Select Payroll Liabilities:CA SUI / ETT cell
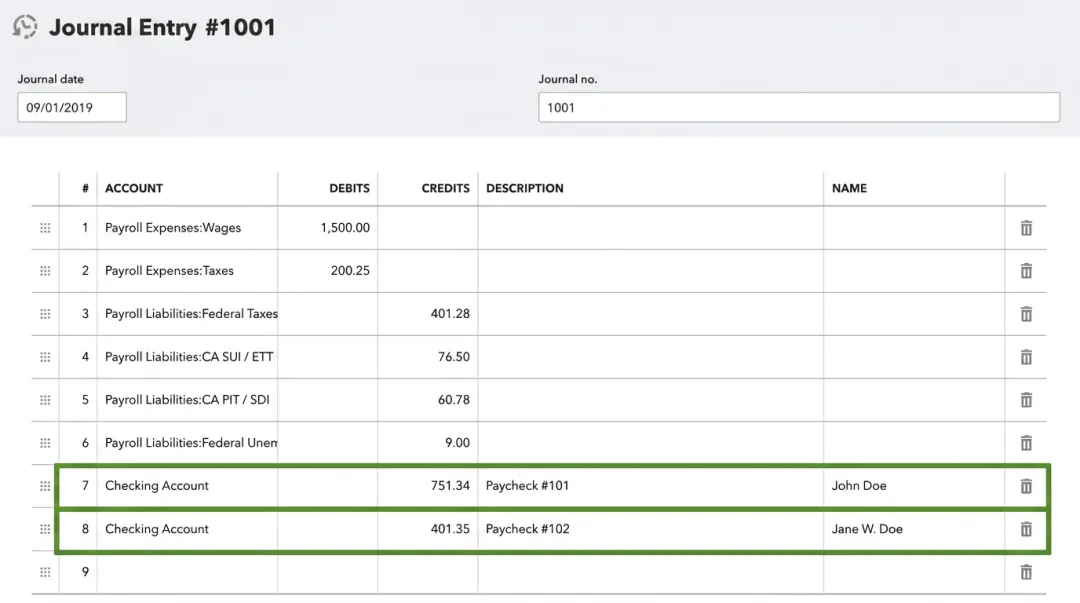This screenshot has height=603, width=1080. pos(187,357)
